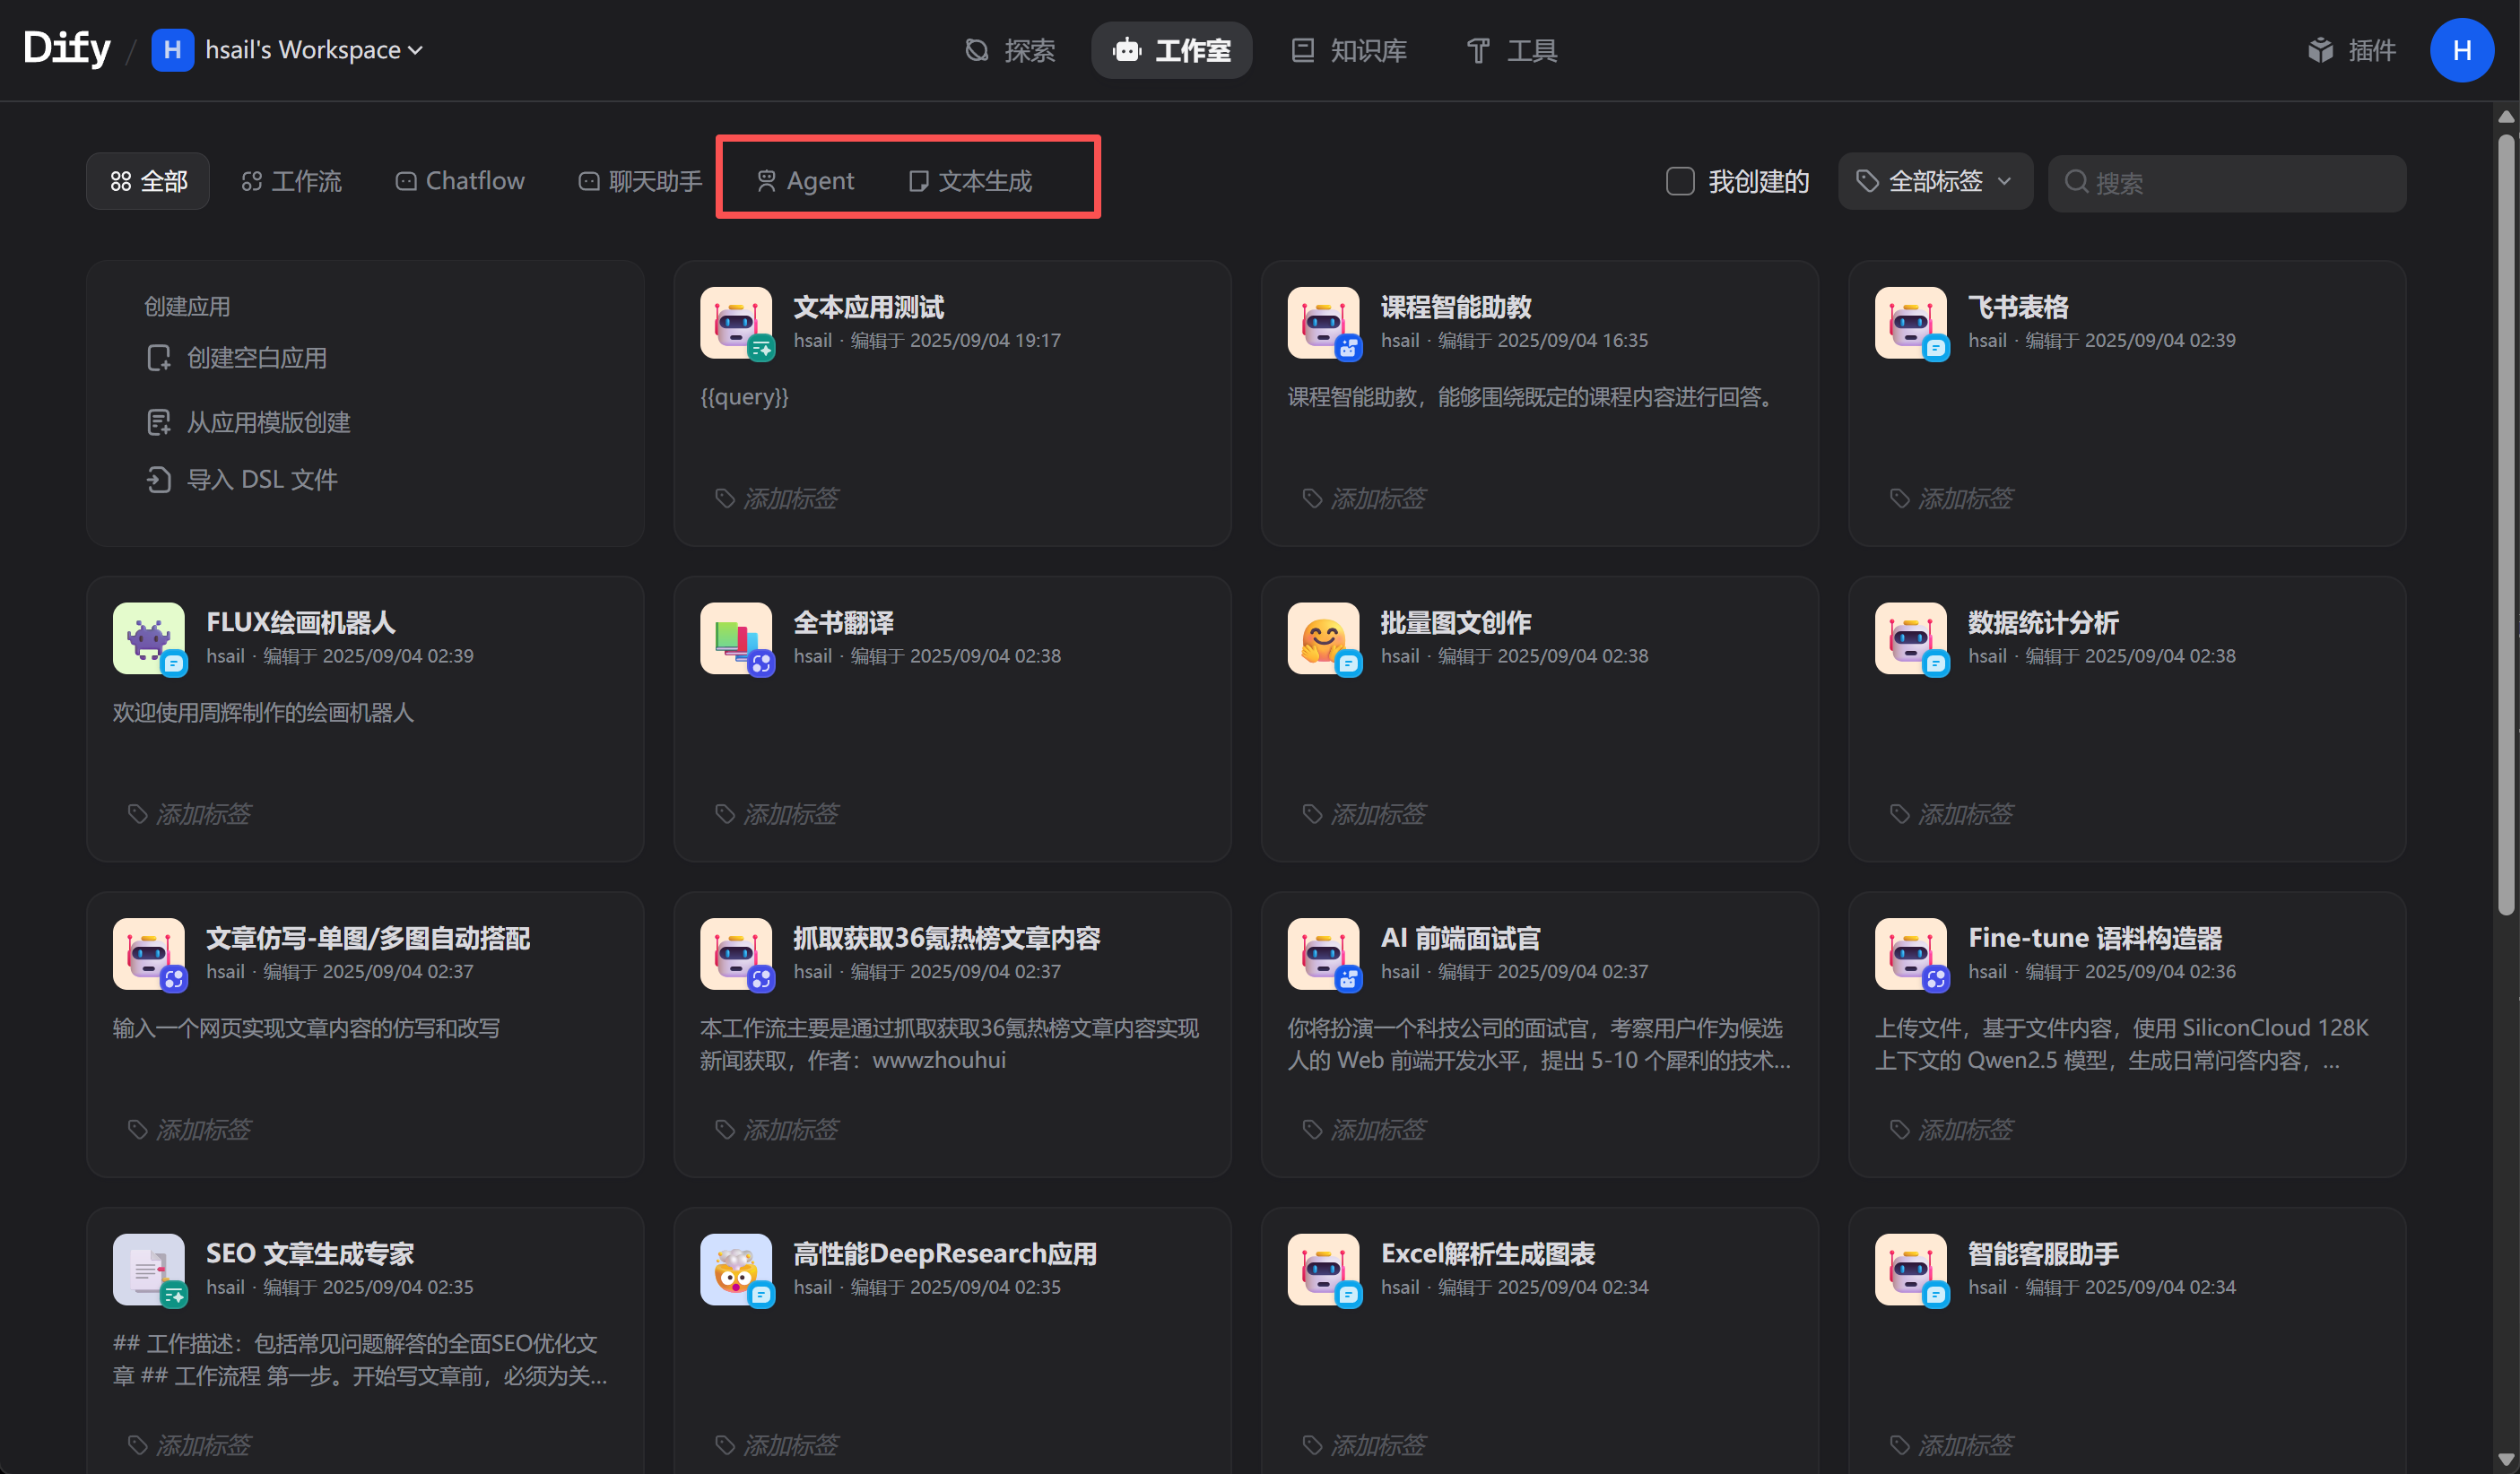
Task: Add a tag to AI 前端面试官
Action: tap(1365, 1129)
